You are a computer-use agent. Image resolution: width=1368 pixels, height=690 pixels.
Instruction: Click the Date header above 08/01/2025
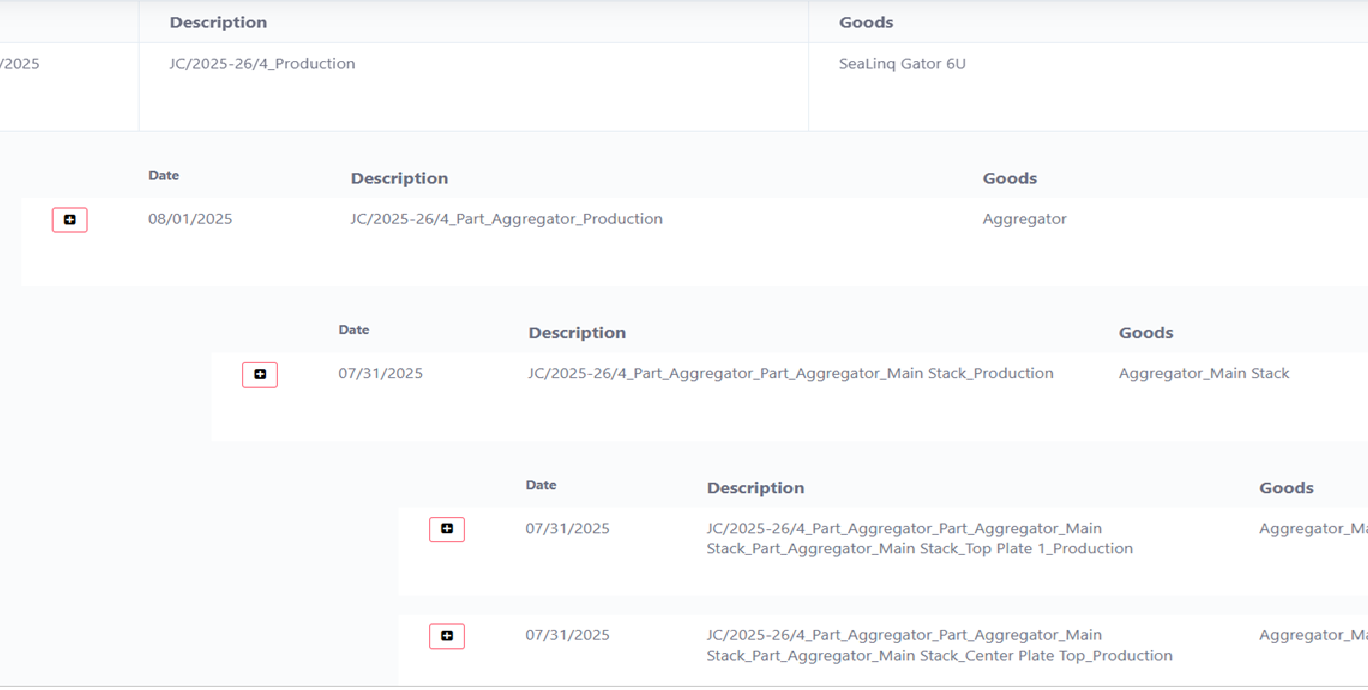pos(163,176)
